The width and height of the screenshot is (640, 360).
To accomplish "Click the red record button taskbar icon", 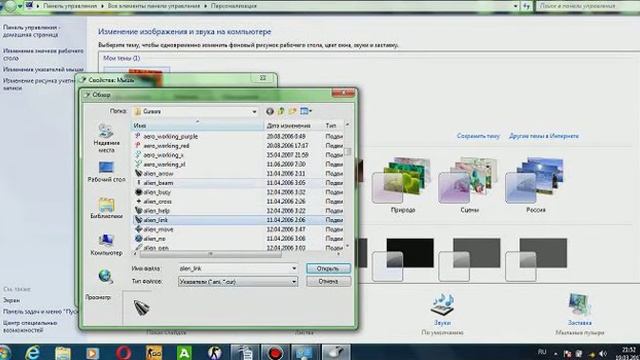I will tap(275, 352).
